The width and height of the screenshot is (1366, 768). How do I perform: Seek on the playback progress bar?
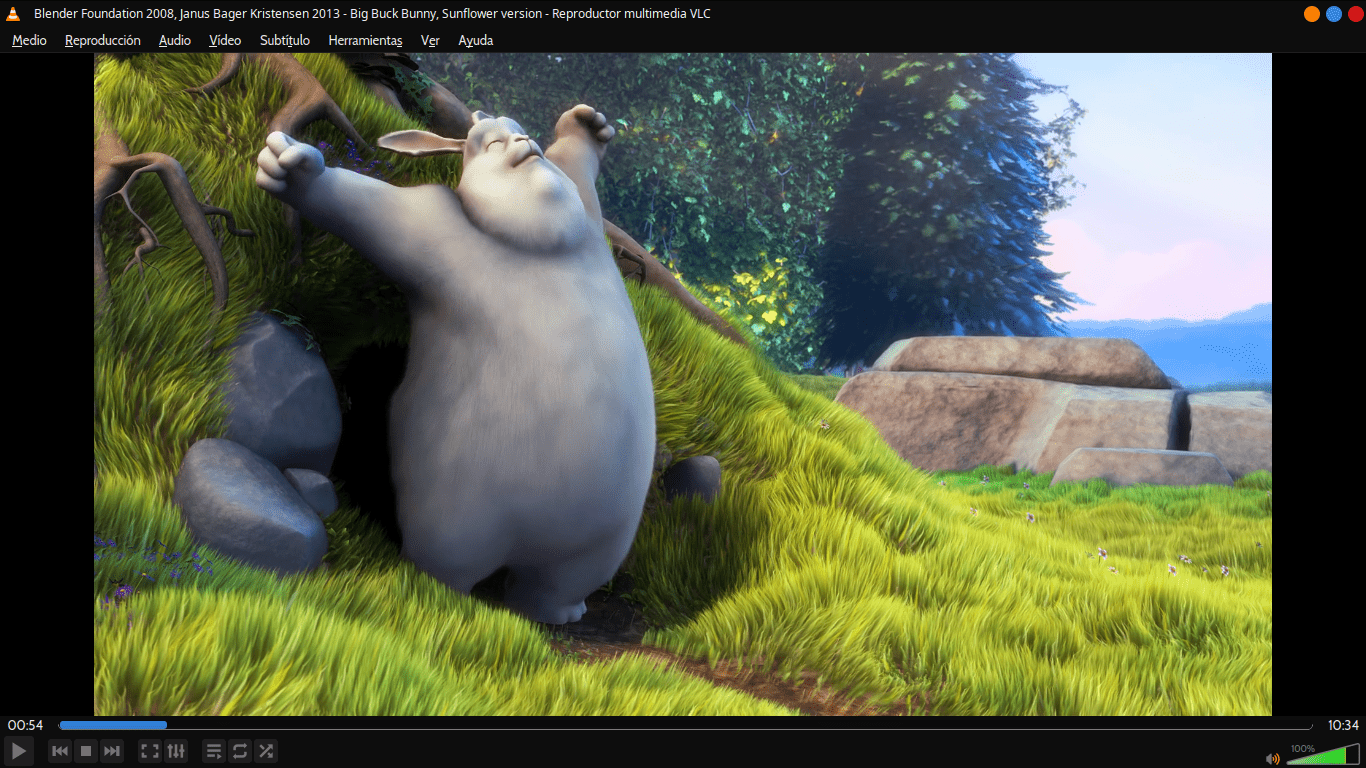(x=685, y=725)
